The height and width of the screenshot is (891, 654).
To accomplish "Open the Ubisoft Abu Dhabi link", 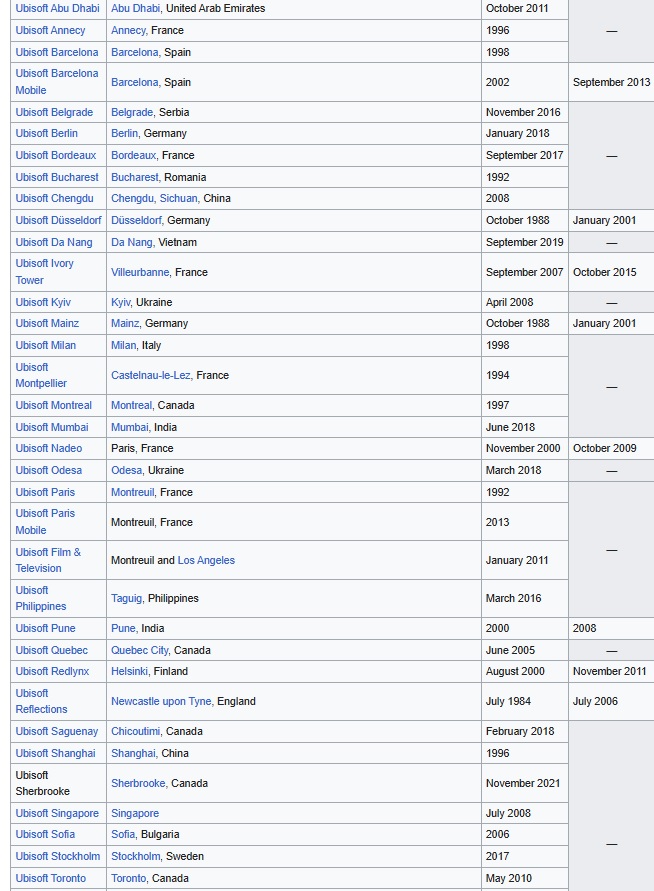I will point(57,9).
